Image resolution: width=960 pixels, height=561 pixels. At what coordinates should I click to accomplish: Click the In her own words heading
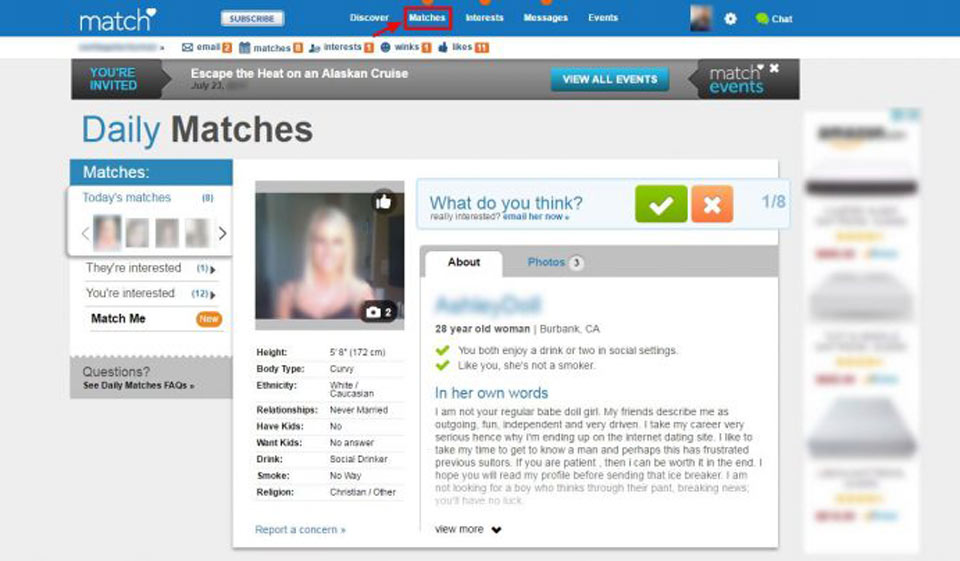pyautogui.click(x=492, y=393)
